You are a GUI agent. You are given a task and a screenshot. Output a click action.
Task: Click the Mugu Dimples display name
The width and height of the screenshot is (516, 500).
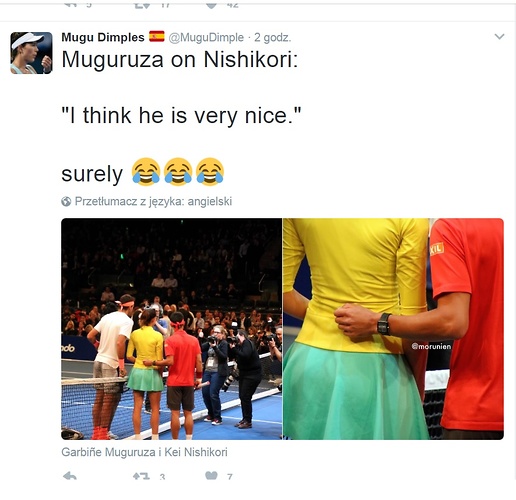click(x=103, y=37)
